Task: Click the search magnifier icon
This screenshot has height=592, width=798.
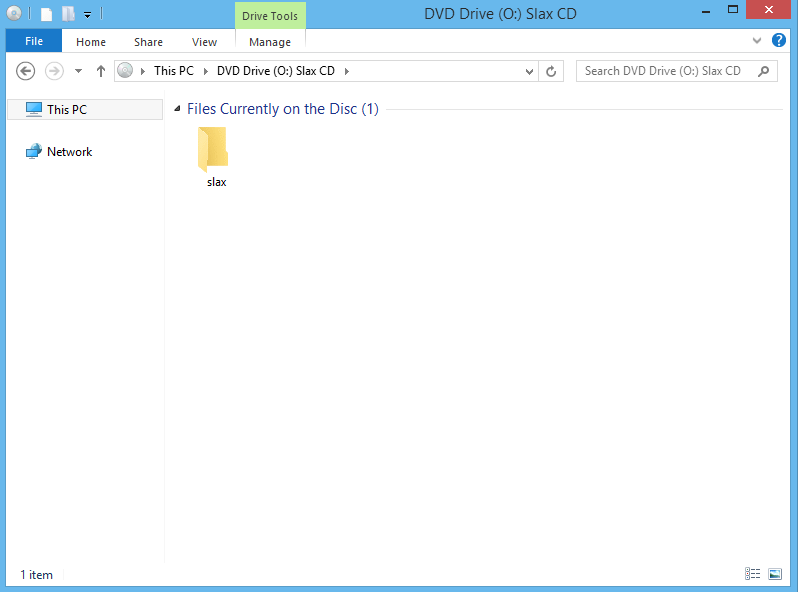Action: click(x=764, y=71)
